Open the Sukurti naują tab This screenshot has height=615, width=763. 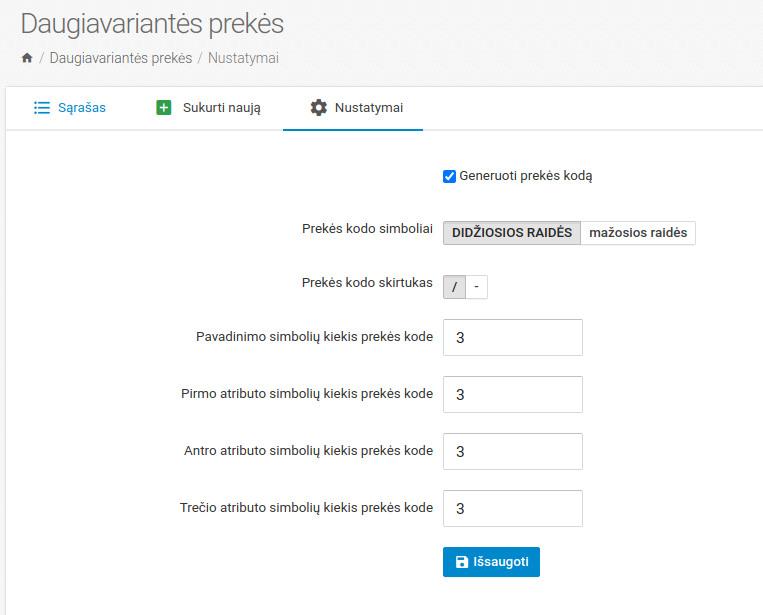[221, 107]
